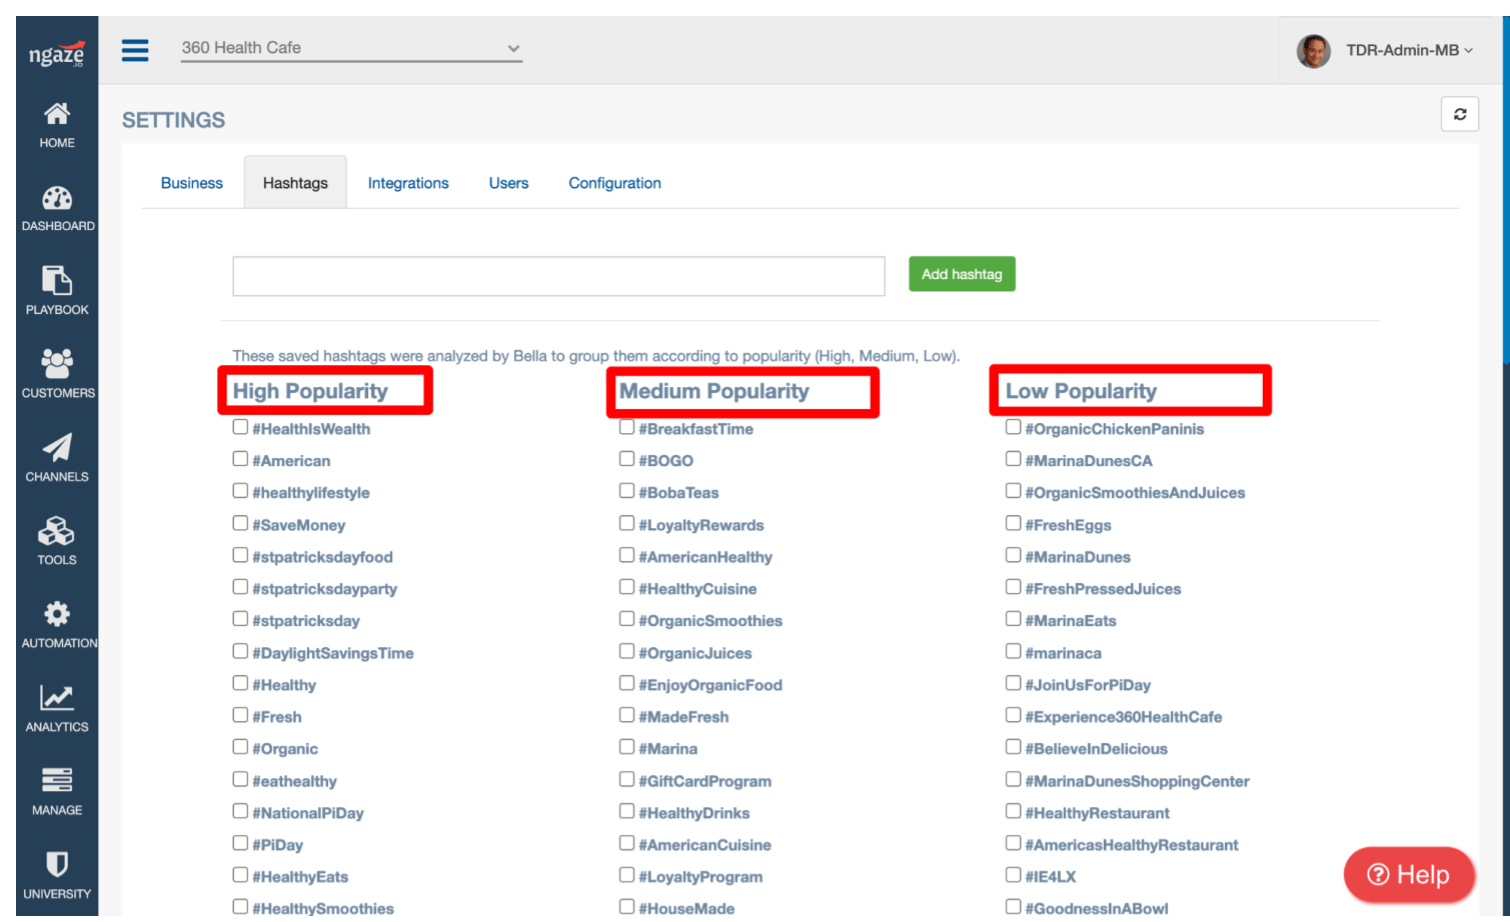Check the #SaveMoney checkbox
1510x922 pixels.
(x=240, y=523)
